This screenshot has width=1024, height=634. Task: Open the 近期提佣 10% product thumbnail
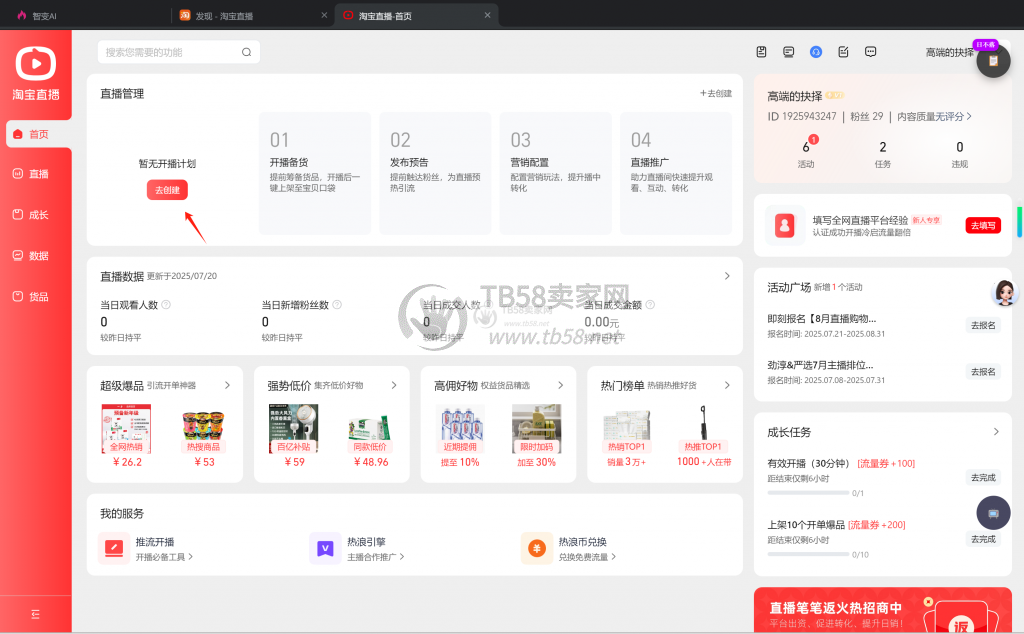460,428
